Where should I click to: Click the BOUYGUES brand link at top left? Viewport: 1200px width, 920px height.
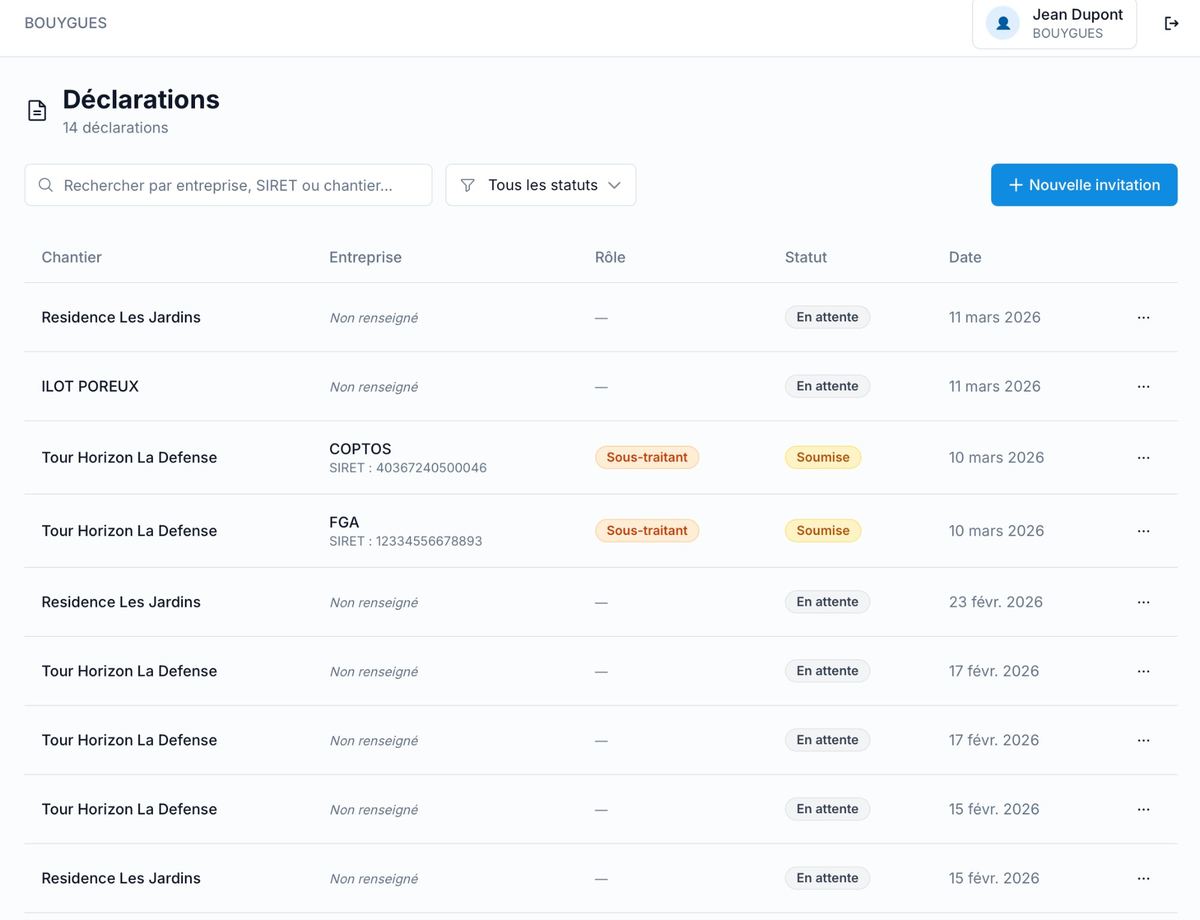(x=66, y=23)
